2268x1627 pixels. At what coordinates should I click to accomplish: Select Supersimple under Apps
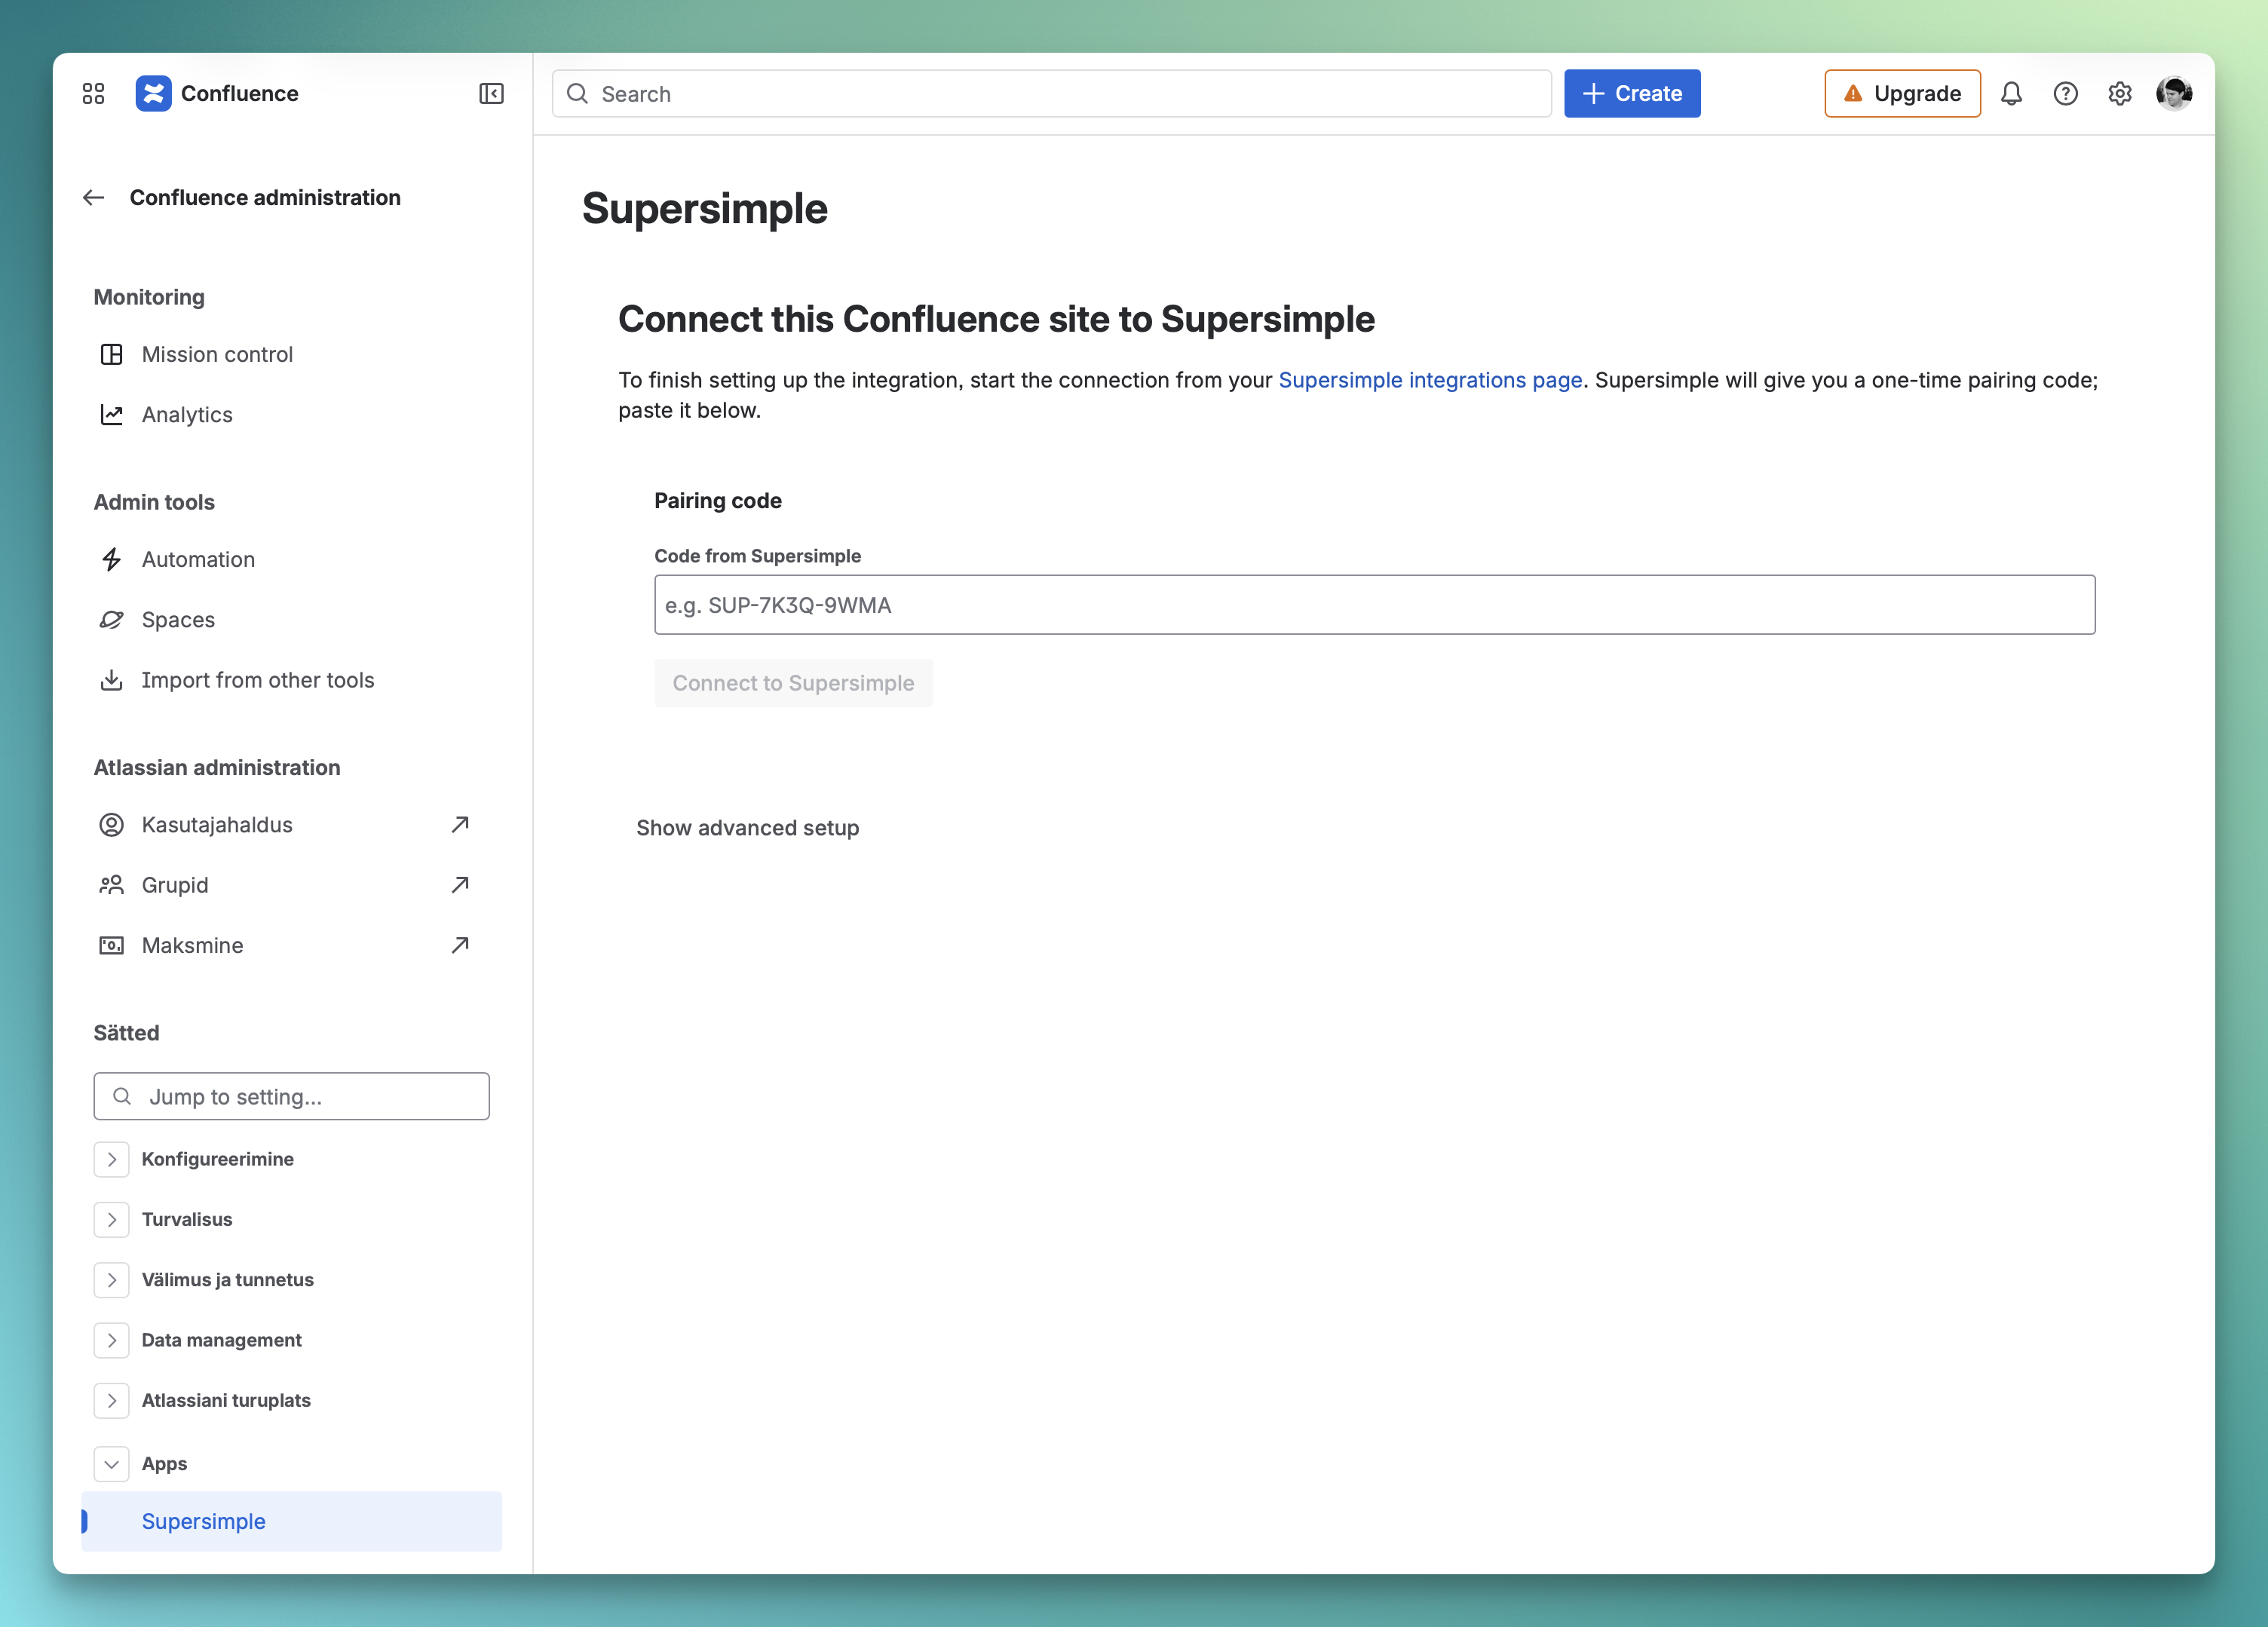[x=291, y=1521]
